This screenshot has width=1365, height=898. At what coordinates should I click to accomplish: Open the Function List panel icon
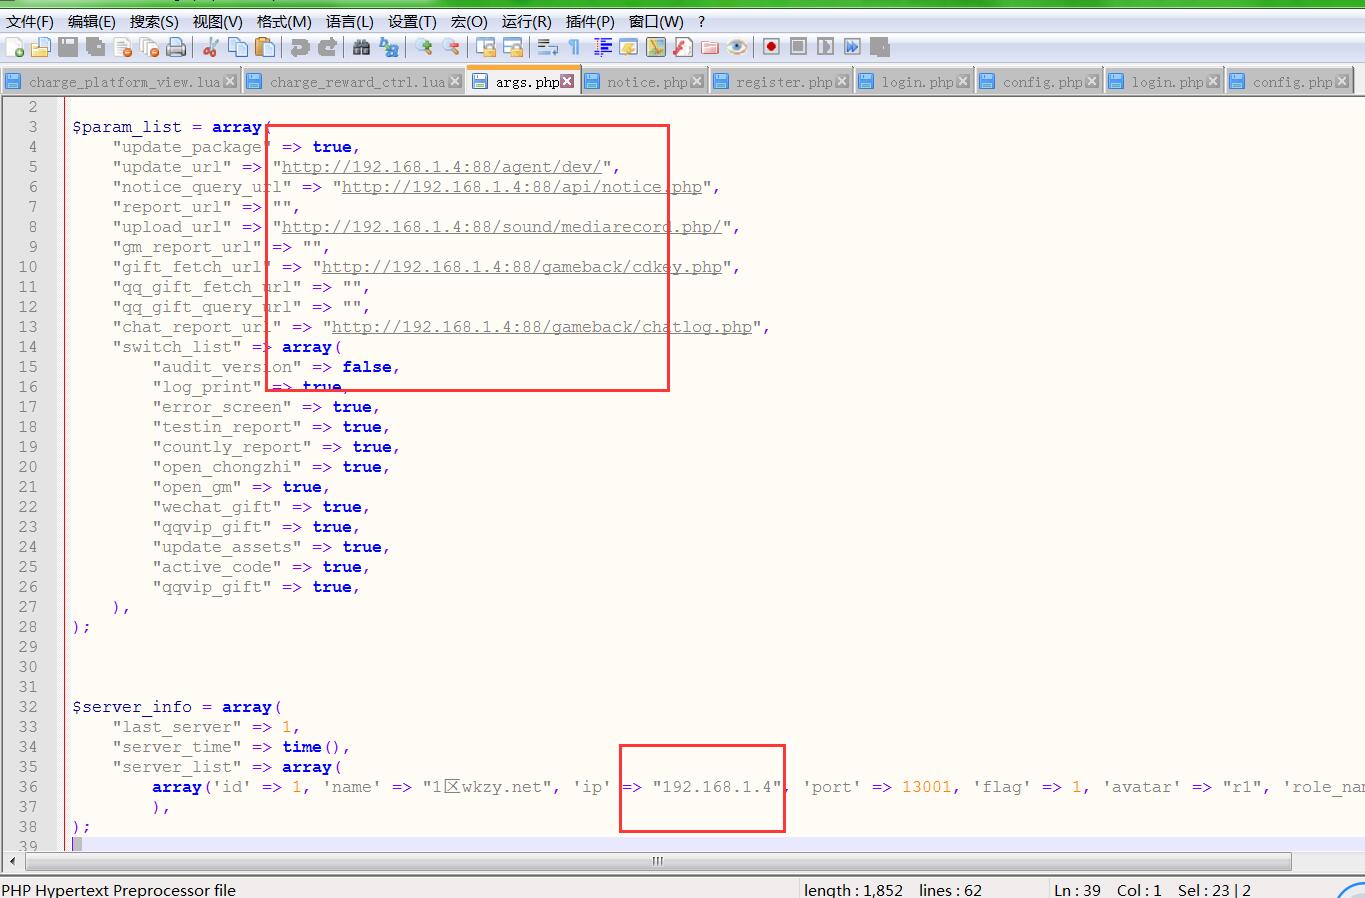[x=683, y=47]
